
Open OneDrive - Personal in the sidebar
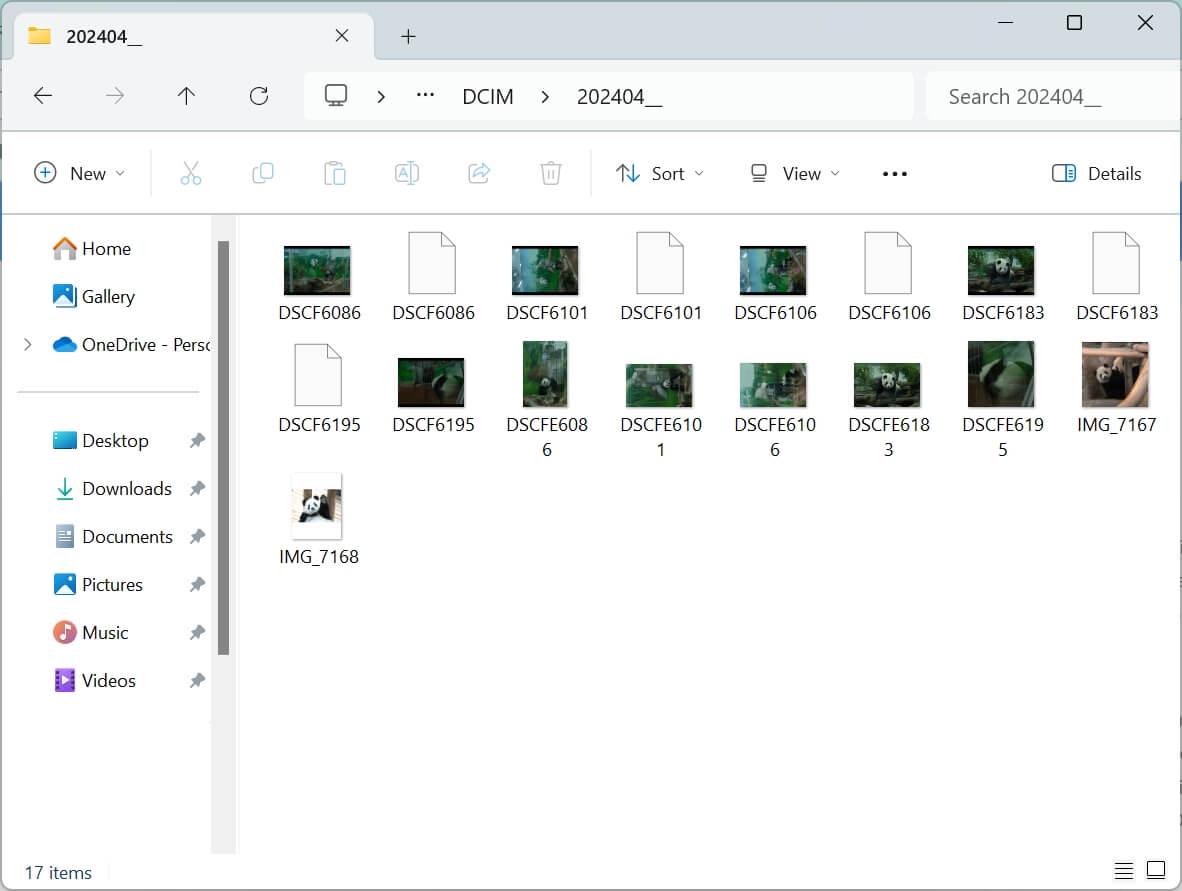pos(132,344)
